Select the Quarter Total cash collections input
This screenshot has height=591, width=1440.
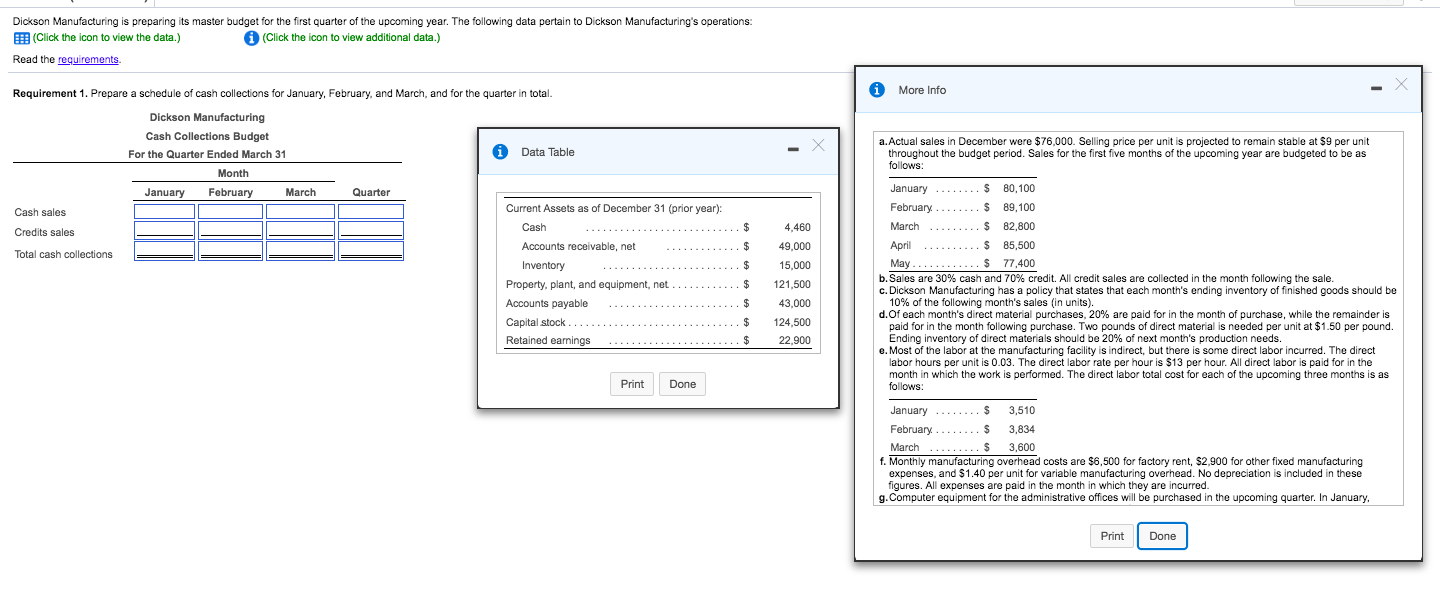(370, 251)
